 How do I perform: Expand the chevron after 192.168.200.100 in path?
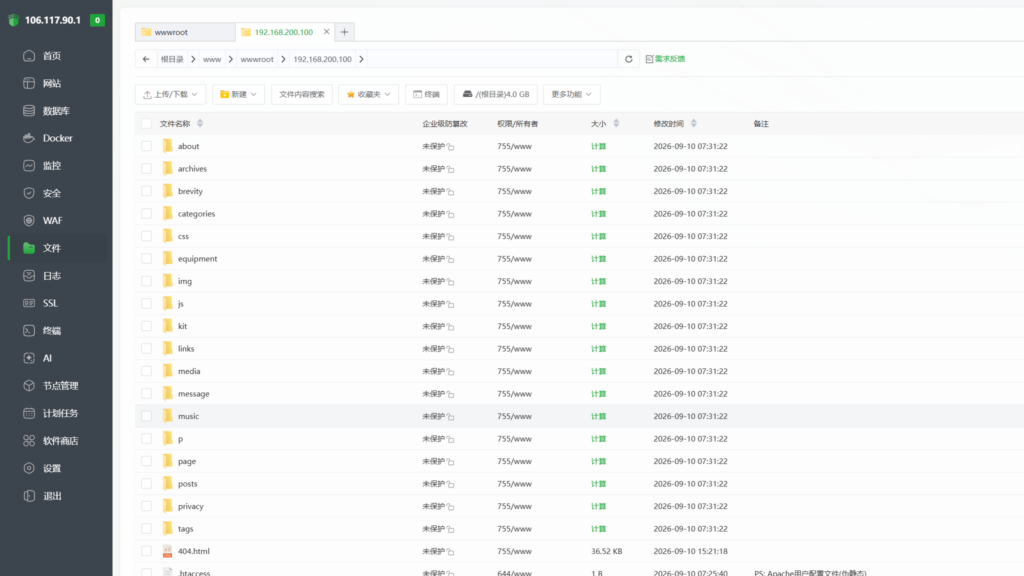tap(361, 59)
